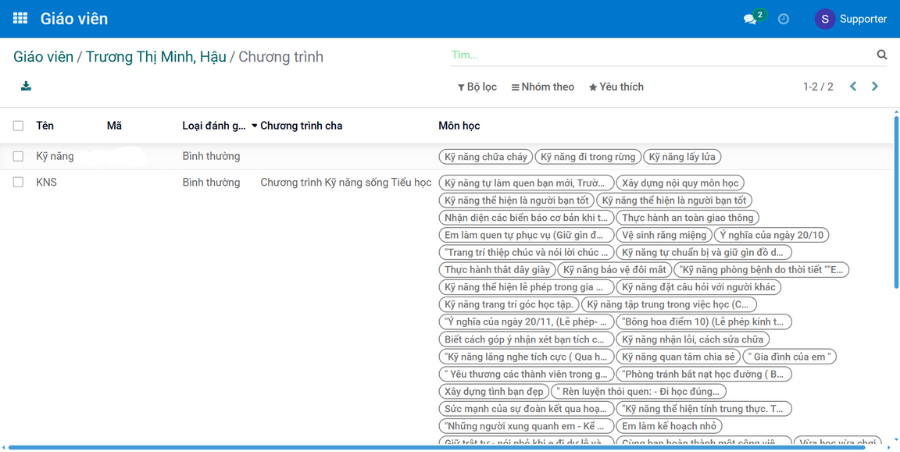
Task: Open the Yêu thích favorites dropdown
Action: 616,87
